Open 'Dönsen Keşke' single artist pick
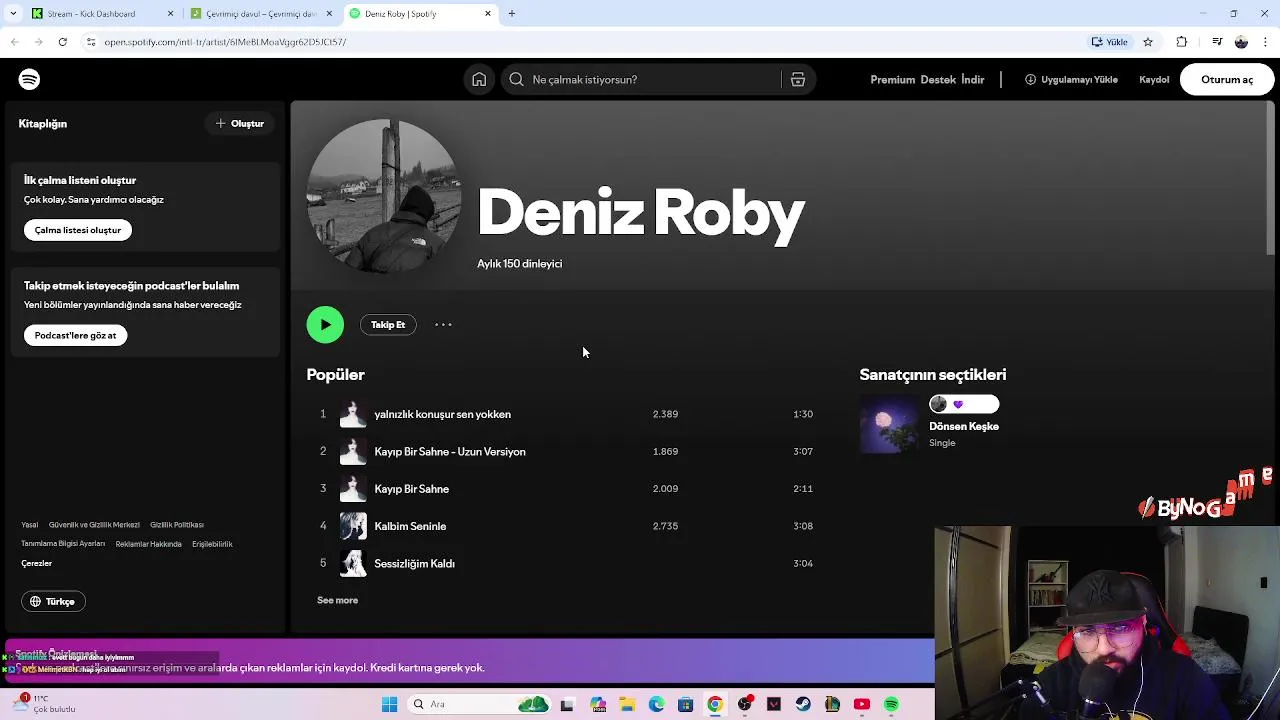1280x720 pixels. pos(964,426)
